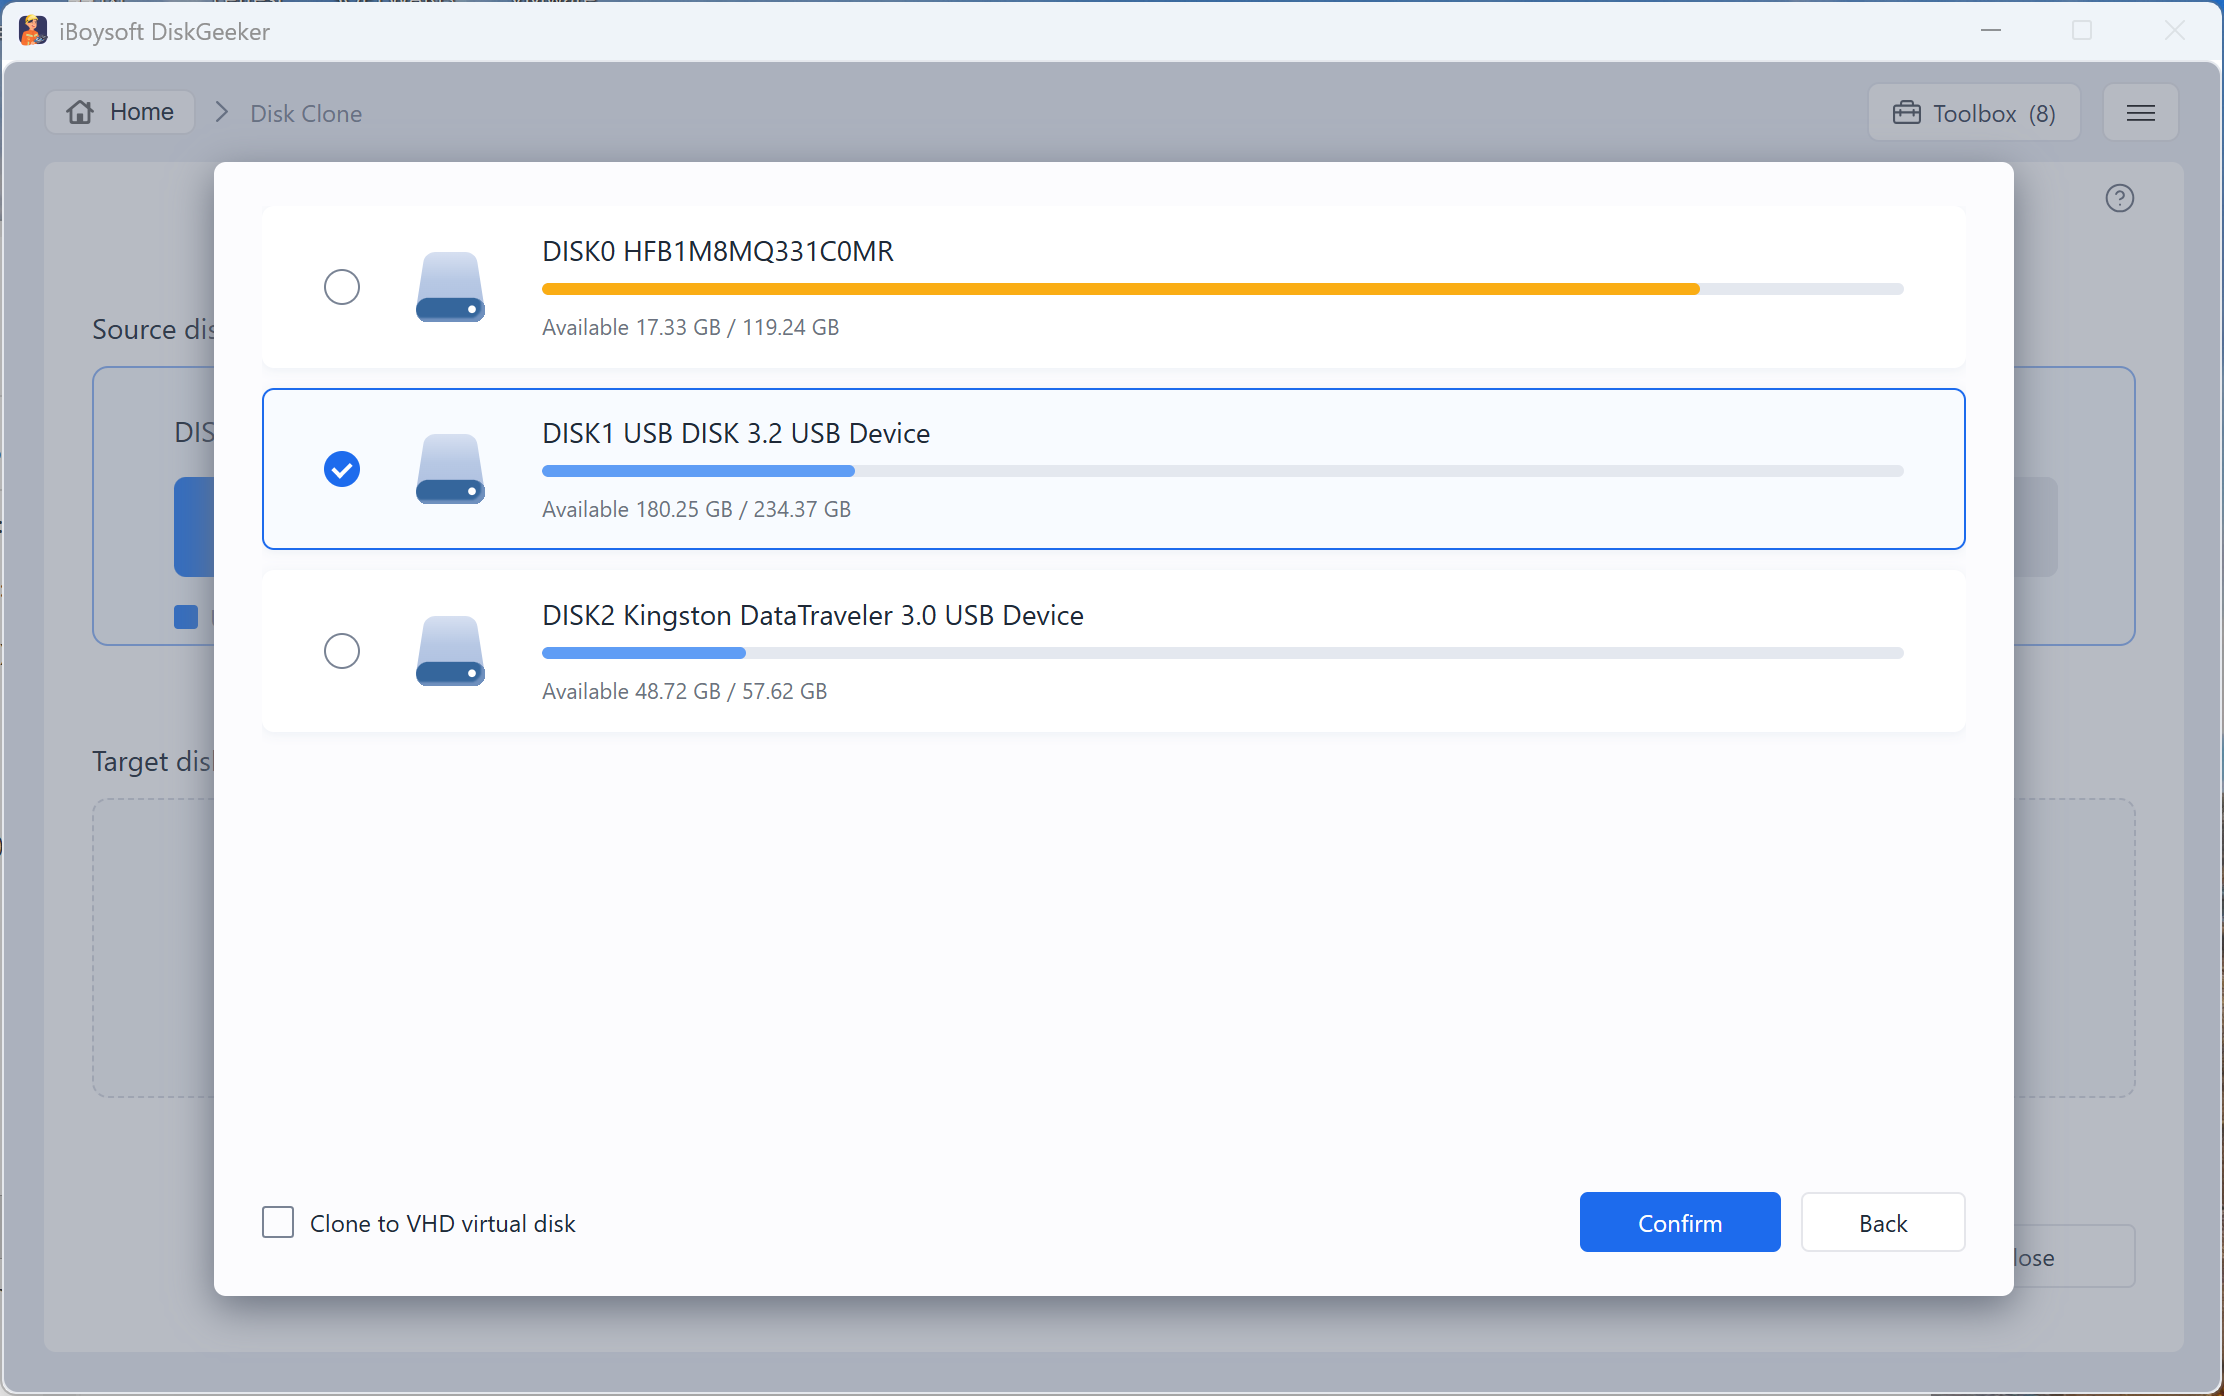Enable Clone to VHD virtual disk checkbox

click(278, 1222)
